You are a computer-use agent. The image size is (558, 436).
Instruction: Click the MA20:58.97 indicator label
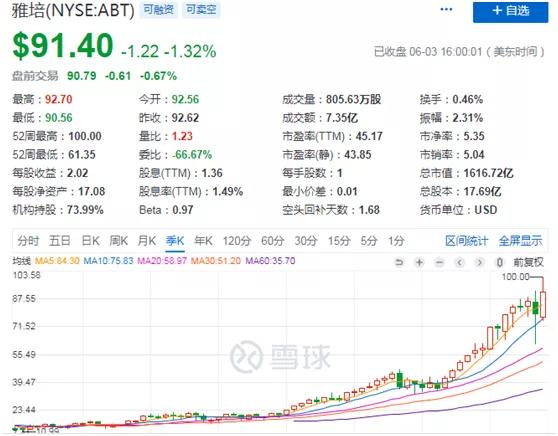point(162,261)
